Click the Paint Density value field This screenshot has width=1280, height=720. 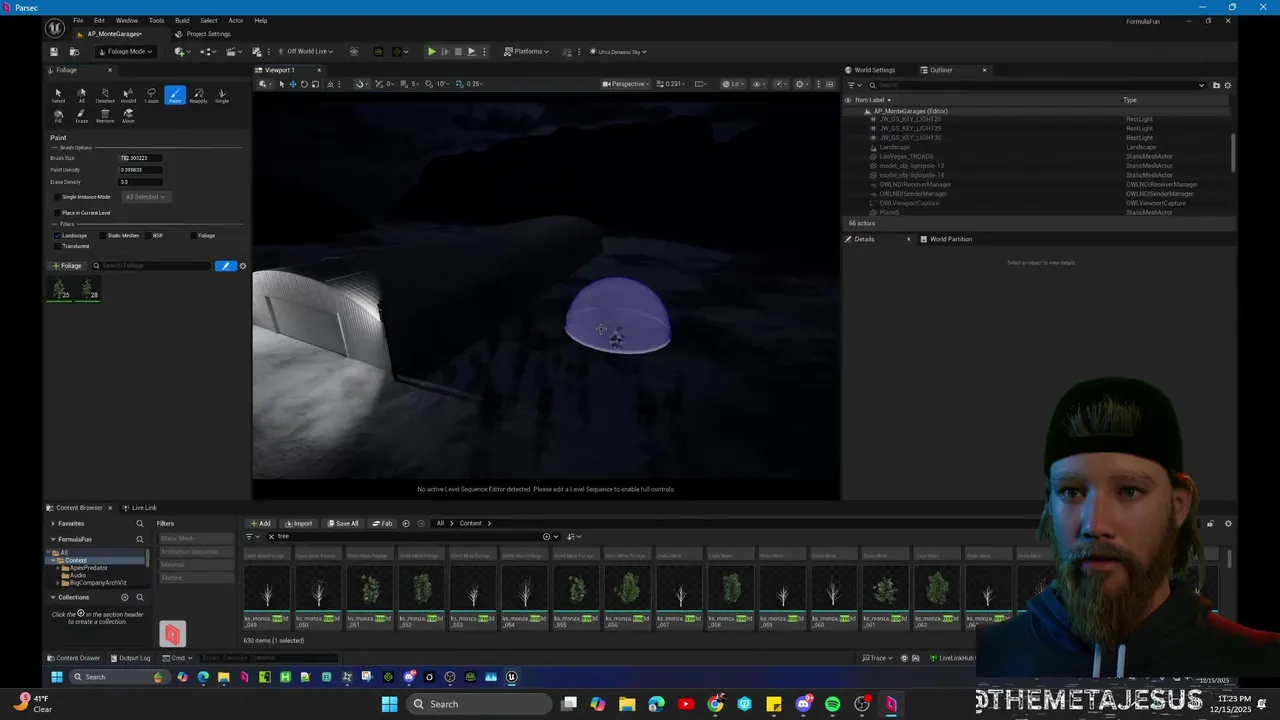pos(140,170)
